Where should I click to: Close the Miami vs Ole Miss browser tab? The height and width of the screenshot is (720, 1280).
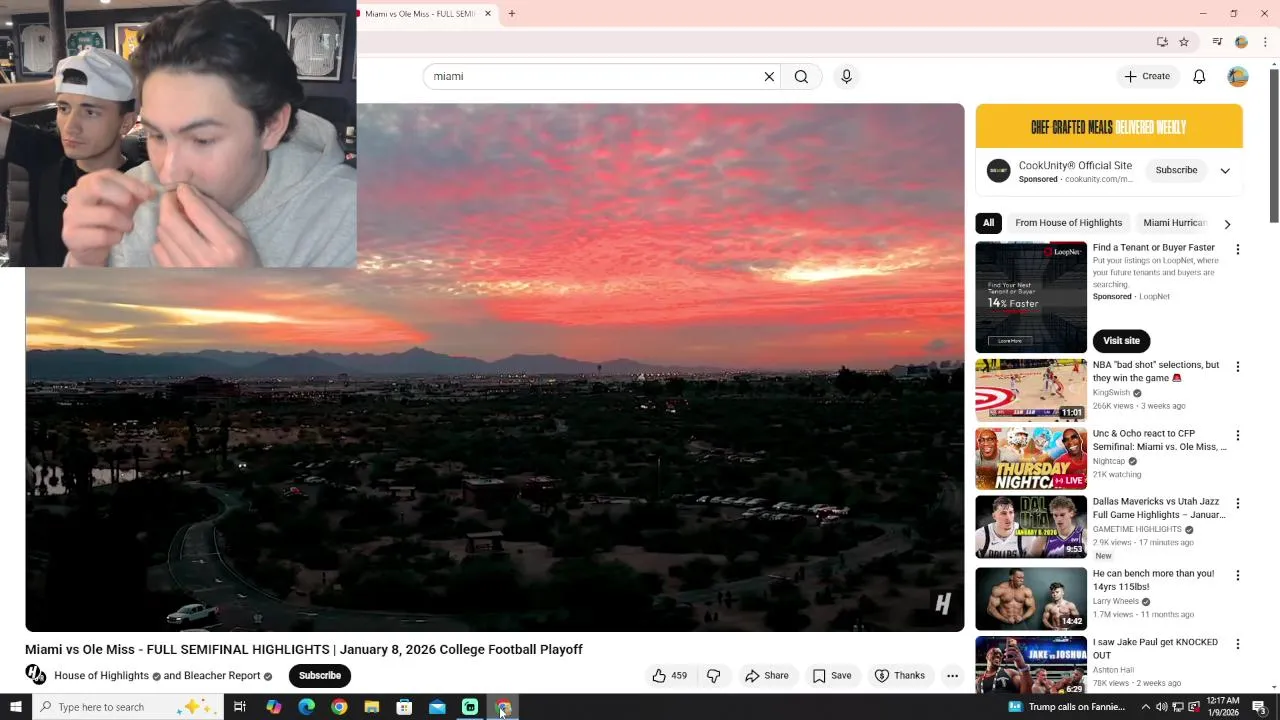tap(488, 14)
